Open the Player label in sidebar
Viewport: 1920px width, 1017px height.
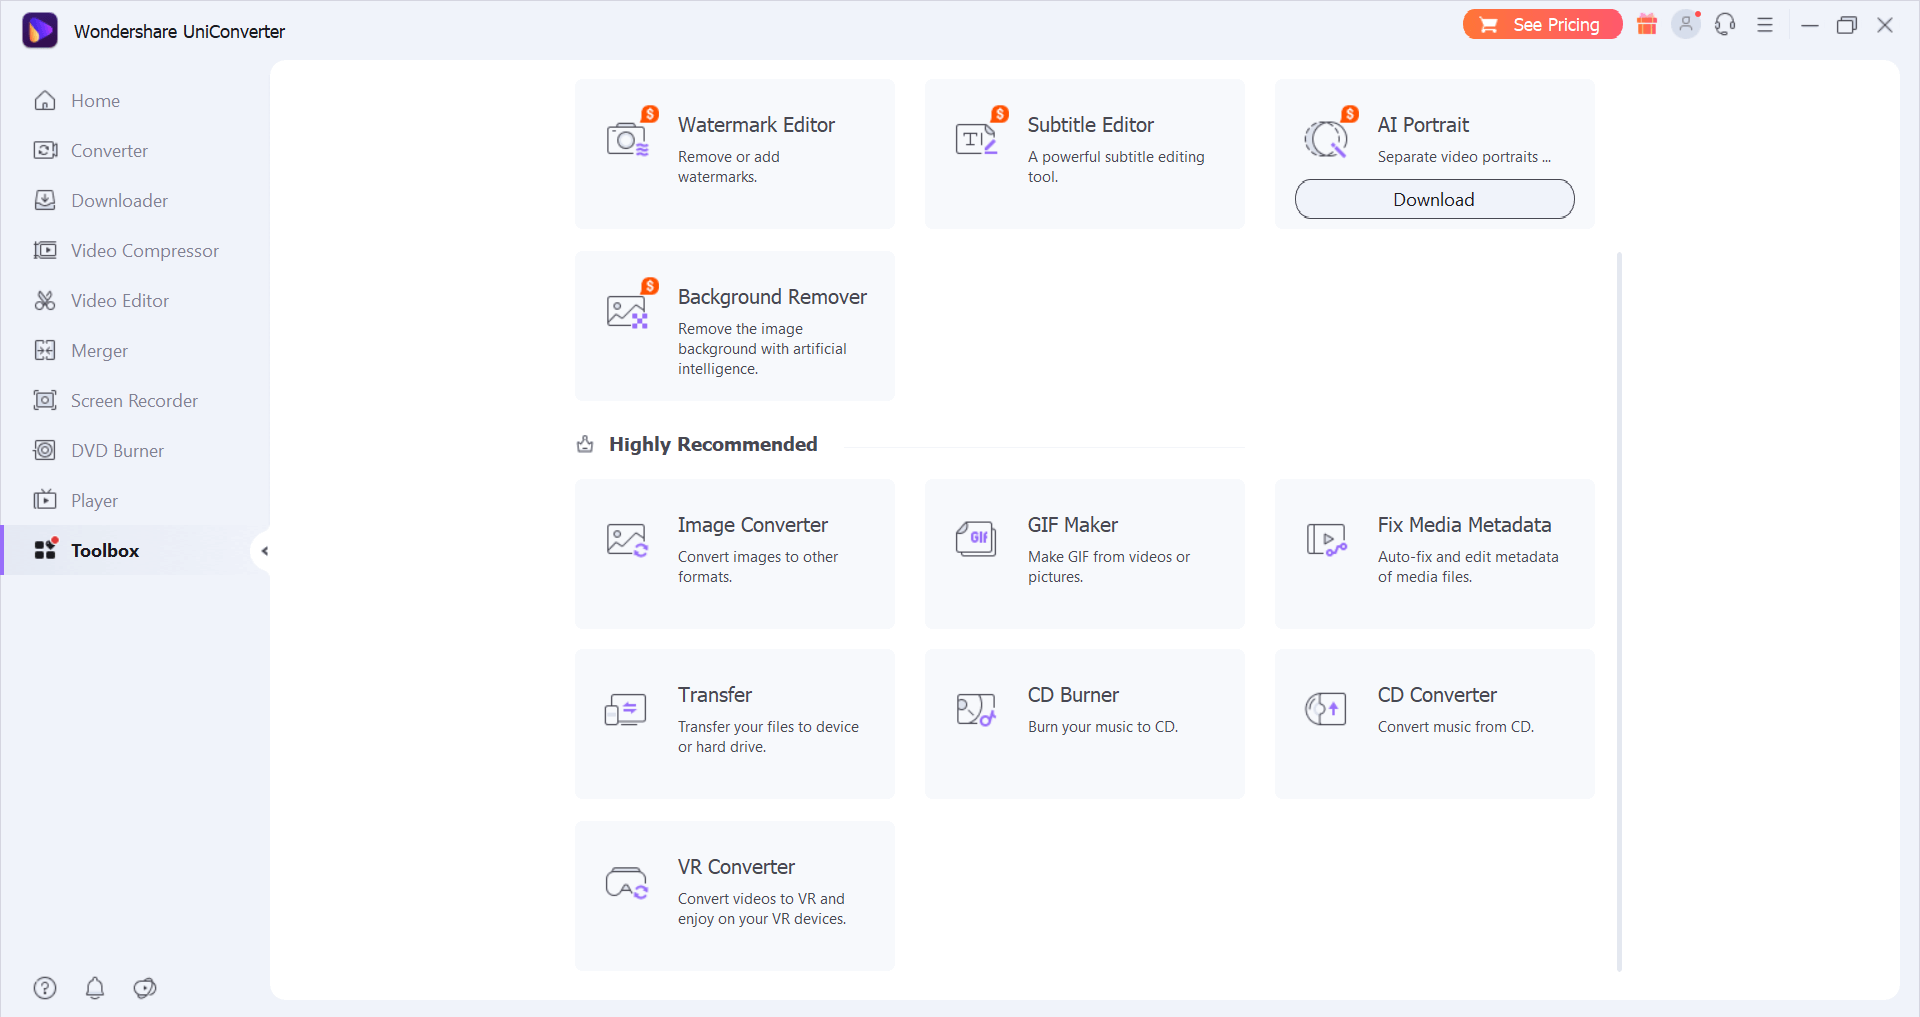point(94,500)
